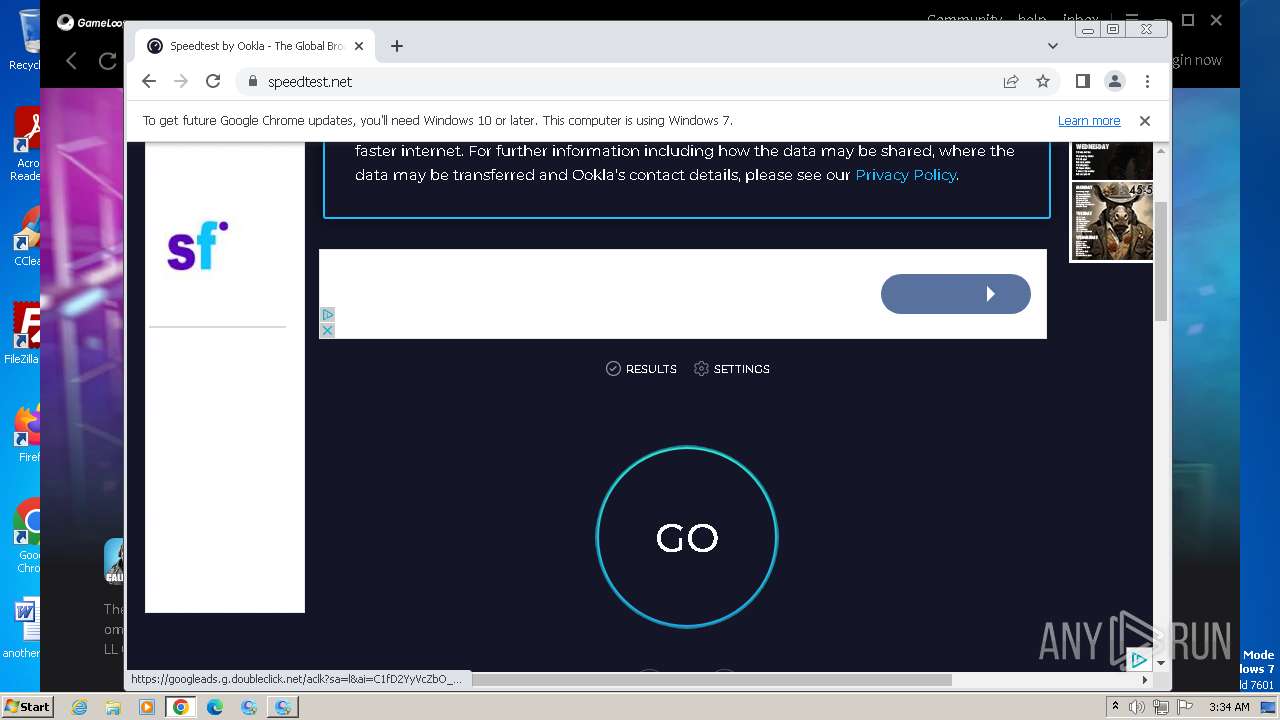
Task: Switch to Chrome in the taskbar
Action: click(x=181, y=707)
